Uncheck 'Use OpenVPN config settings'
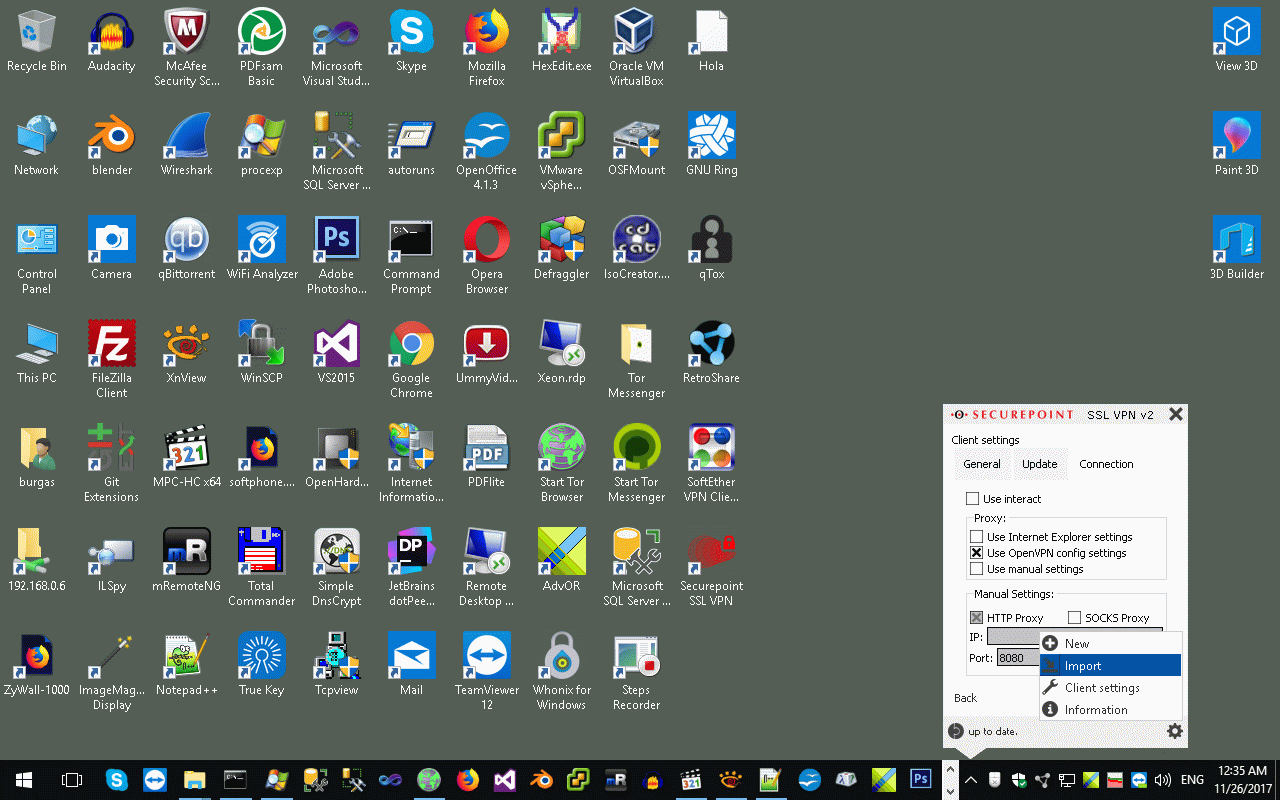The height and width of the screenshot is (800, 1280). coord(977,553)
